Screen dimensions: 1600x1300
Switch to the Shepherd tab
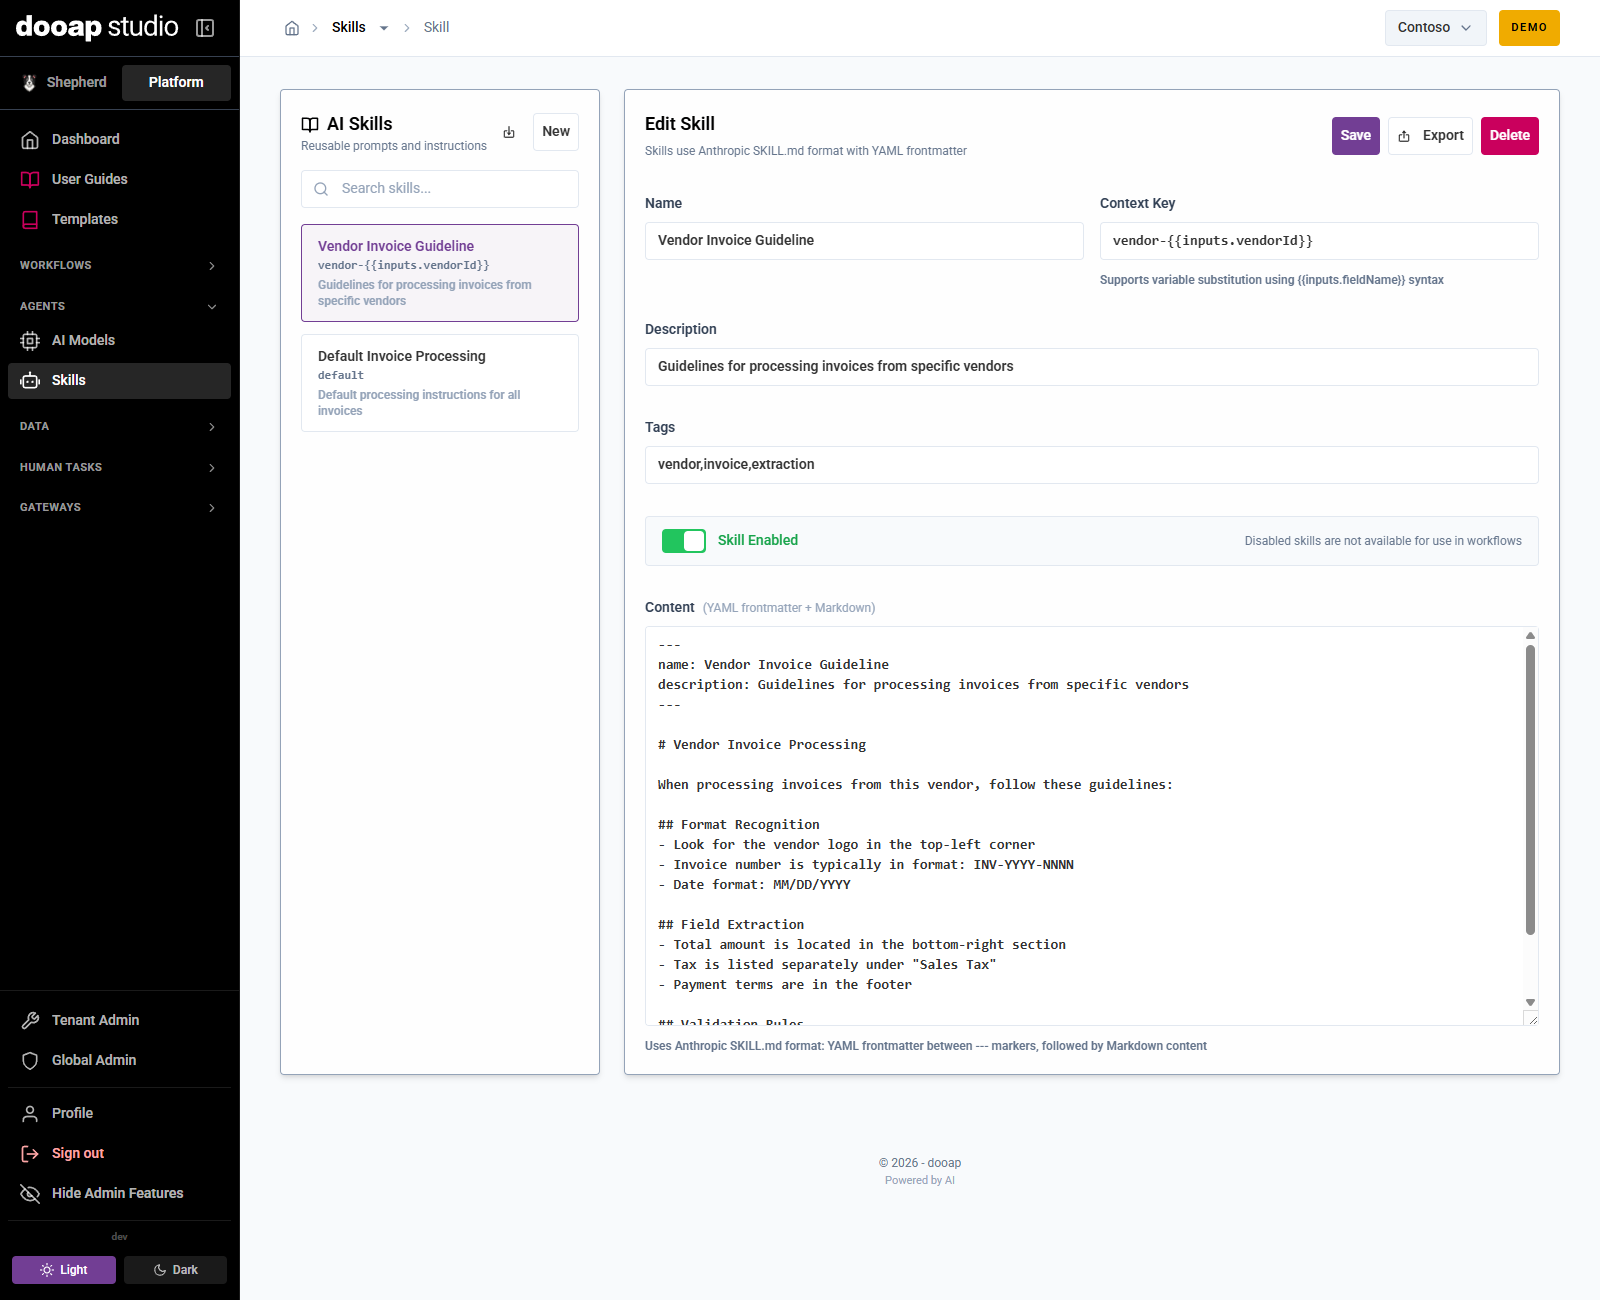pyautogui.click(x=64, y=83)
